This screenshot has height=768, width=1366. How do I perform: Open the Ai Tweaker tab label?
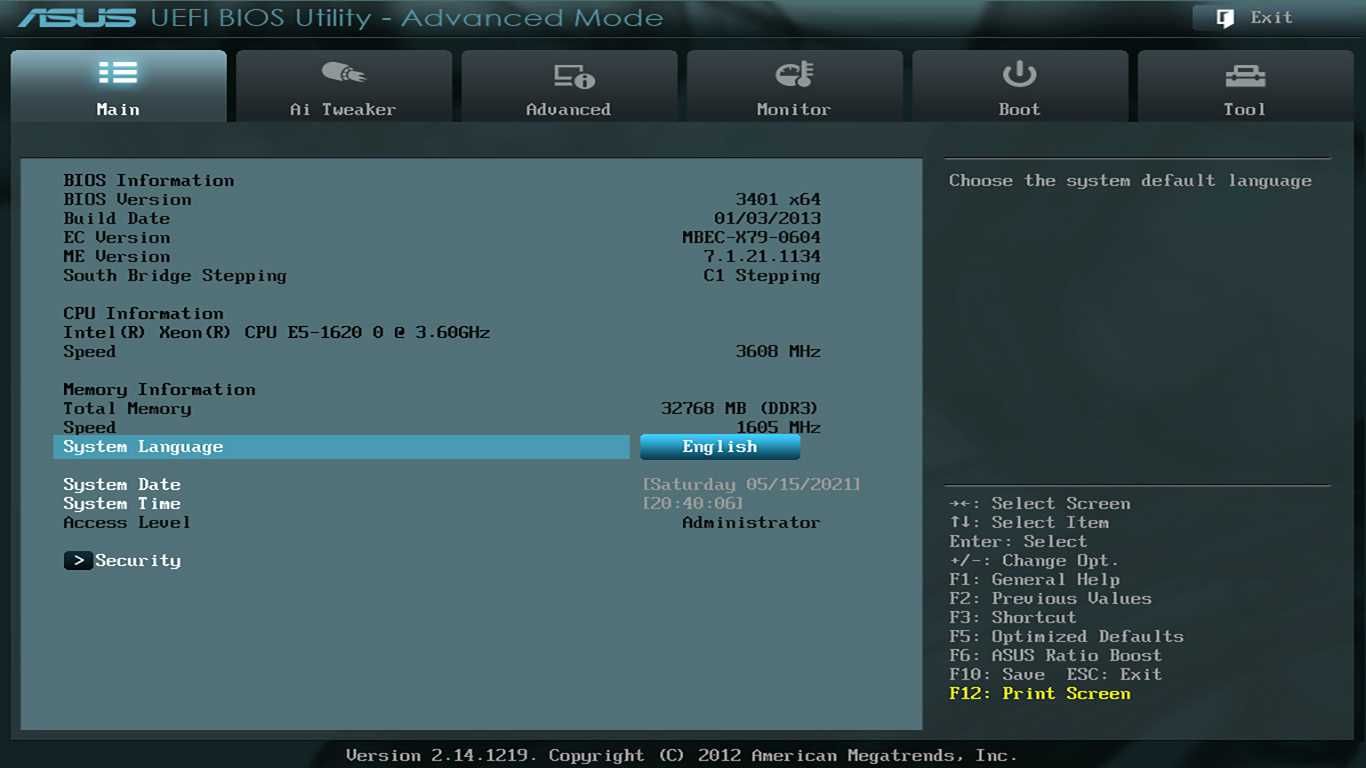click(343, 110)
